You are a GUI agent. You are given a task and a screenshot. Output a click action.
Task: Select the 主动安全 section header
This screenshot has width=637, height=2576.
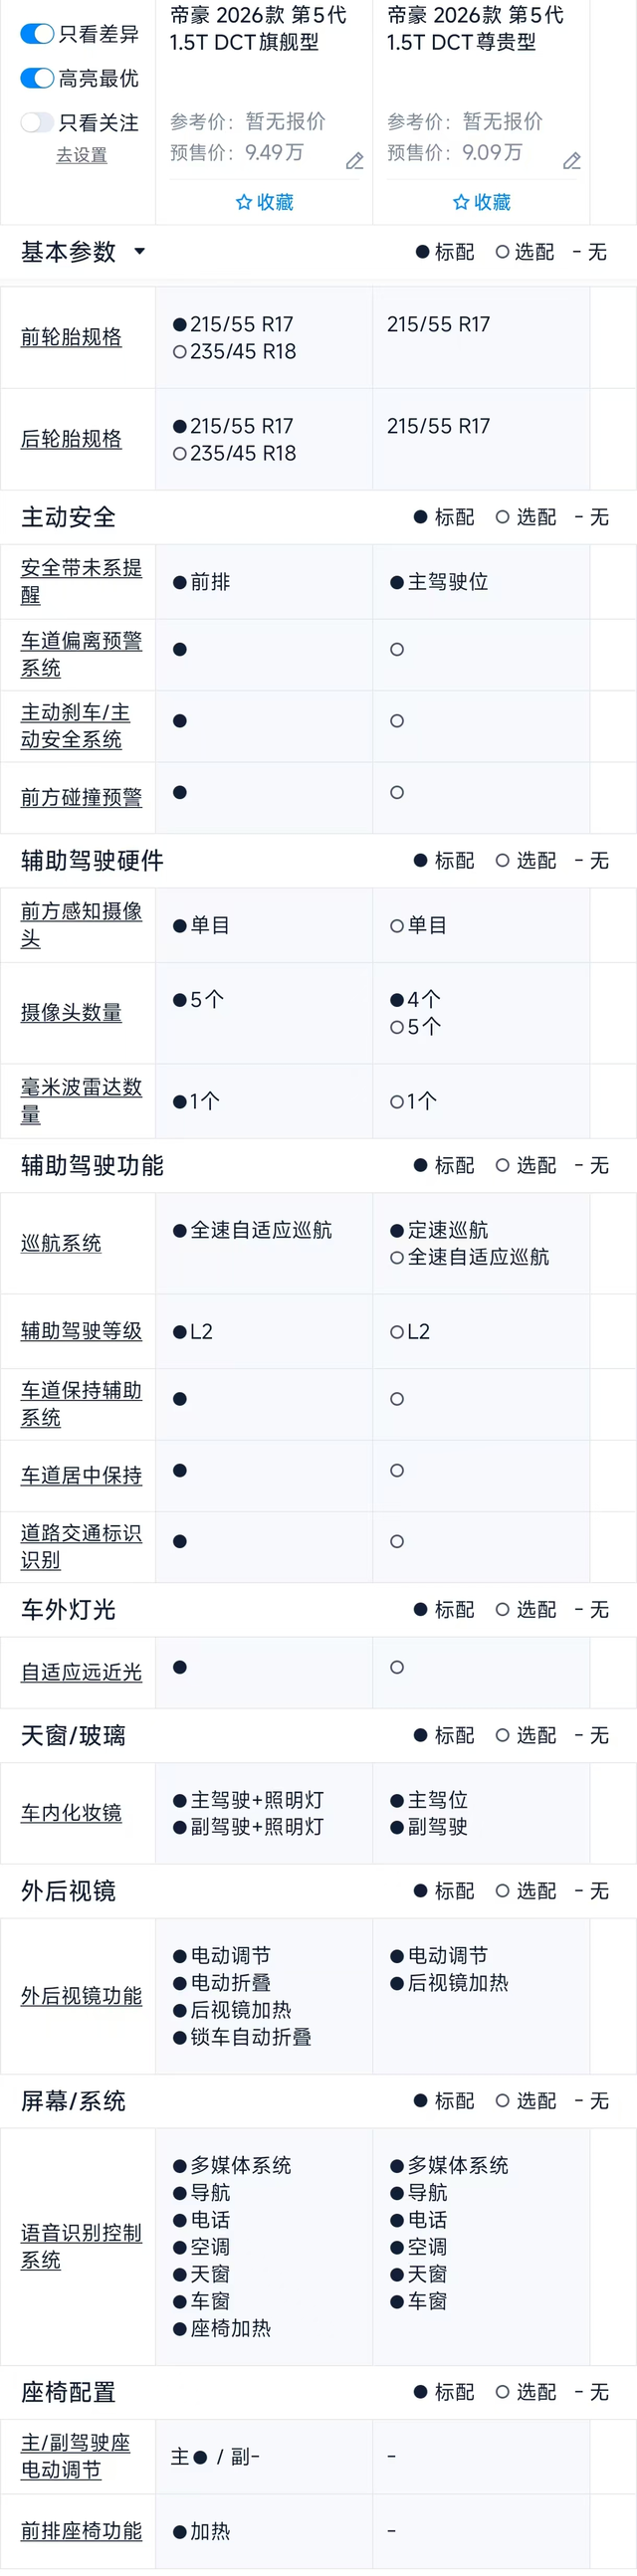pos(68,517)
